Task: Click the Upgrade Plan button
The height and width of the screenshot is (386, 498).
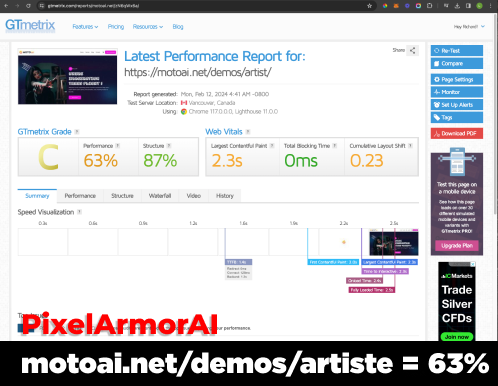Action: point(457,246)
